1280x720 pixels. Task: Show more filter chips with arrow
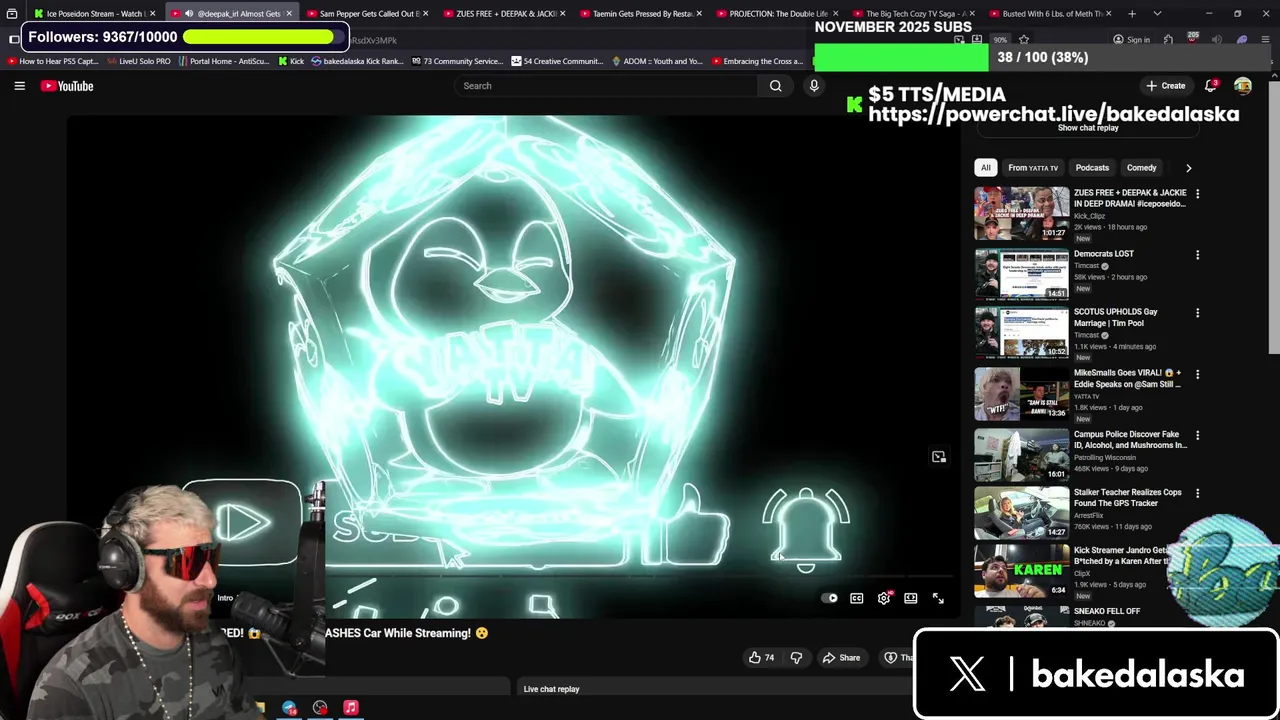(1188, 168)
